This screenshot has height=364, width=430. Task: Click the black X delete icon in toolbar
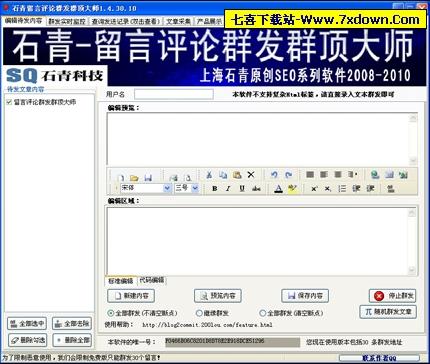point(251,175)
